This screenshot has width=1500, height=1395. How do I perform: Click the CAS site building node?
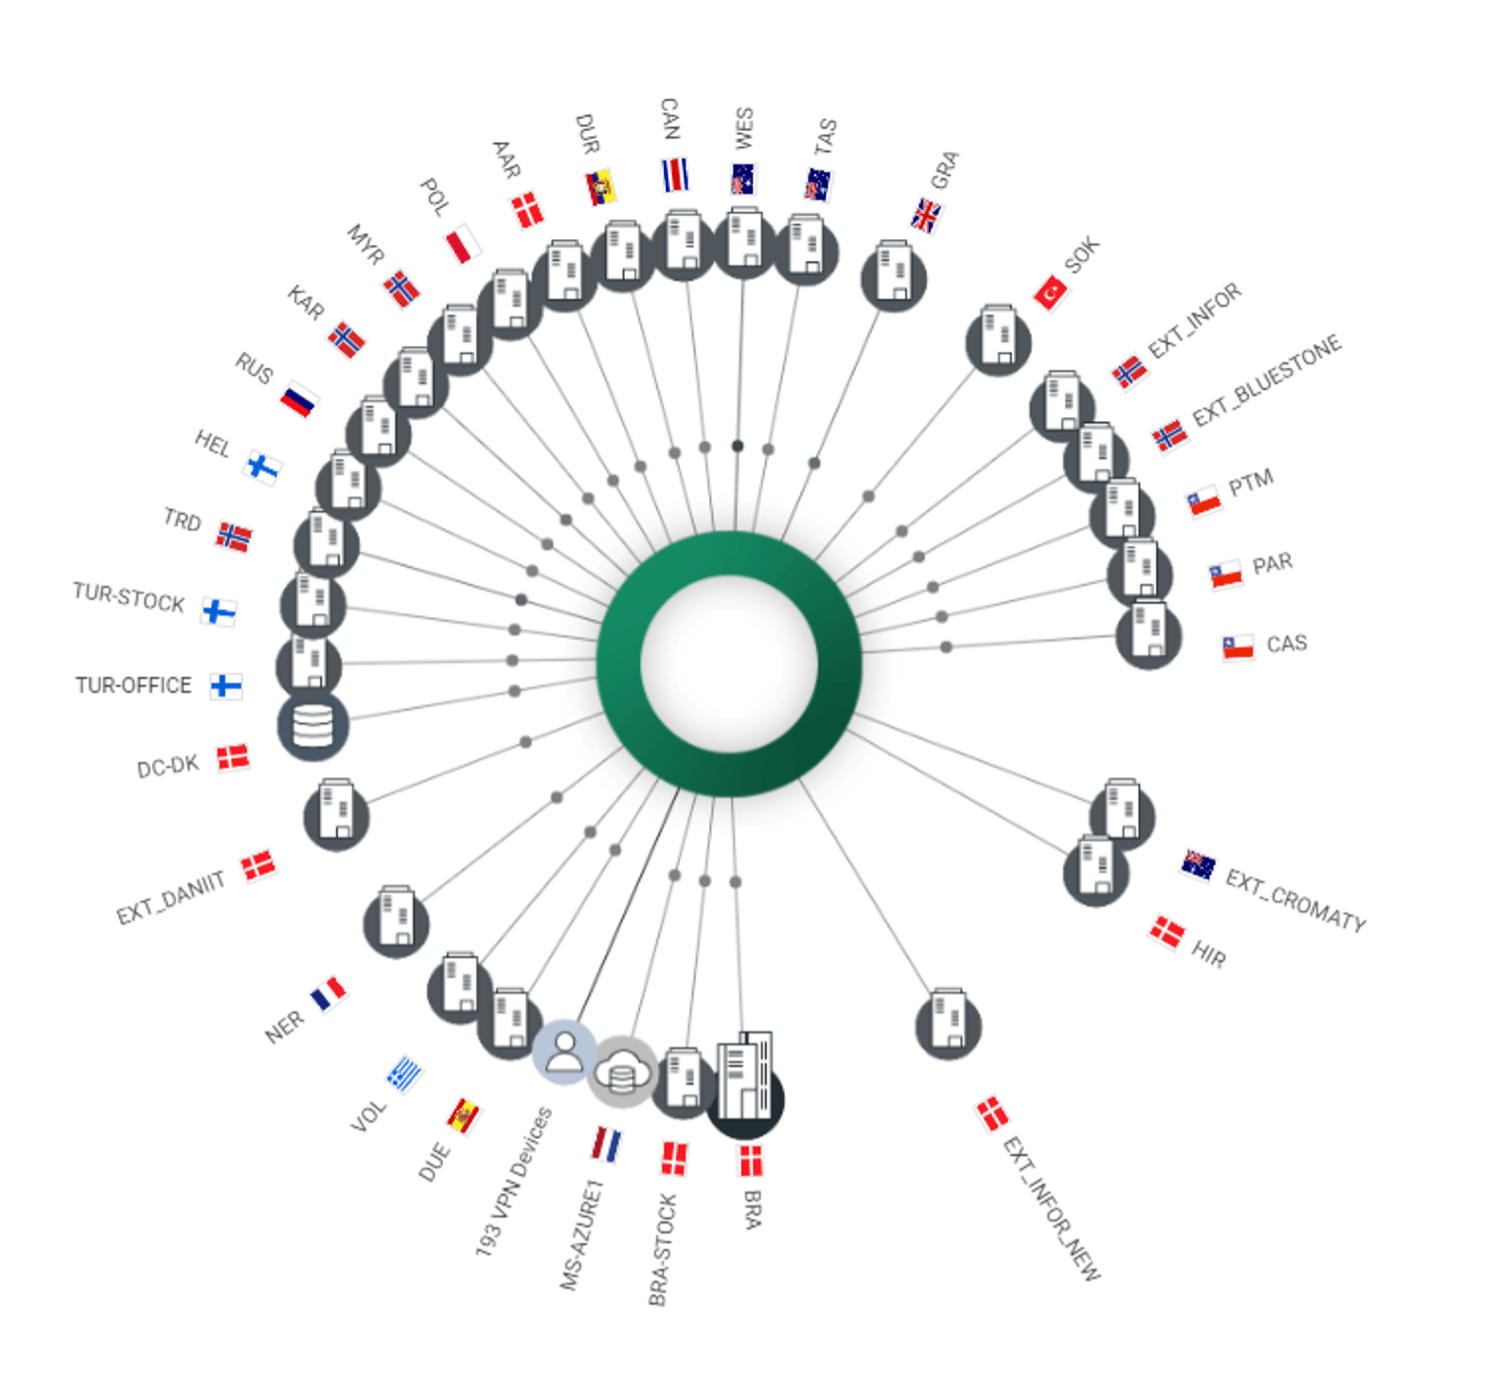(1148, 635)
